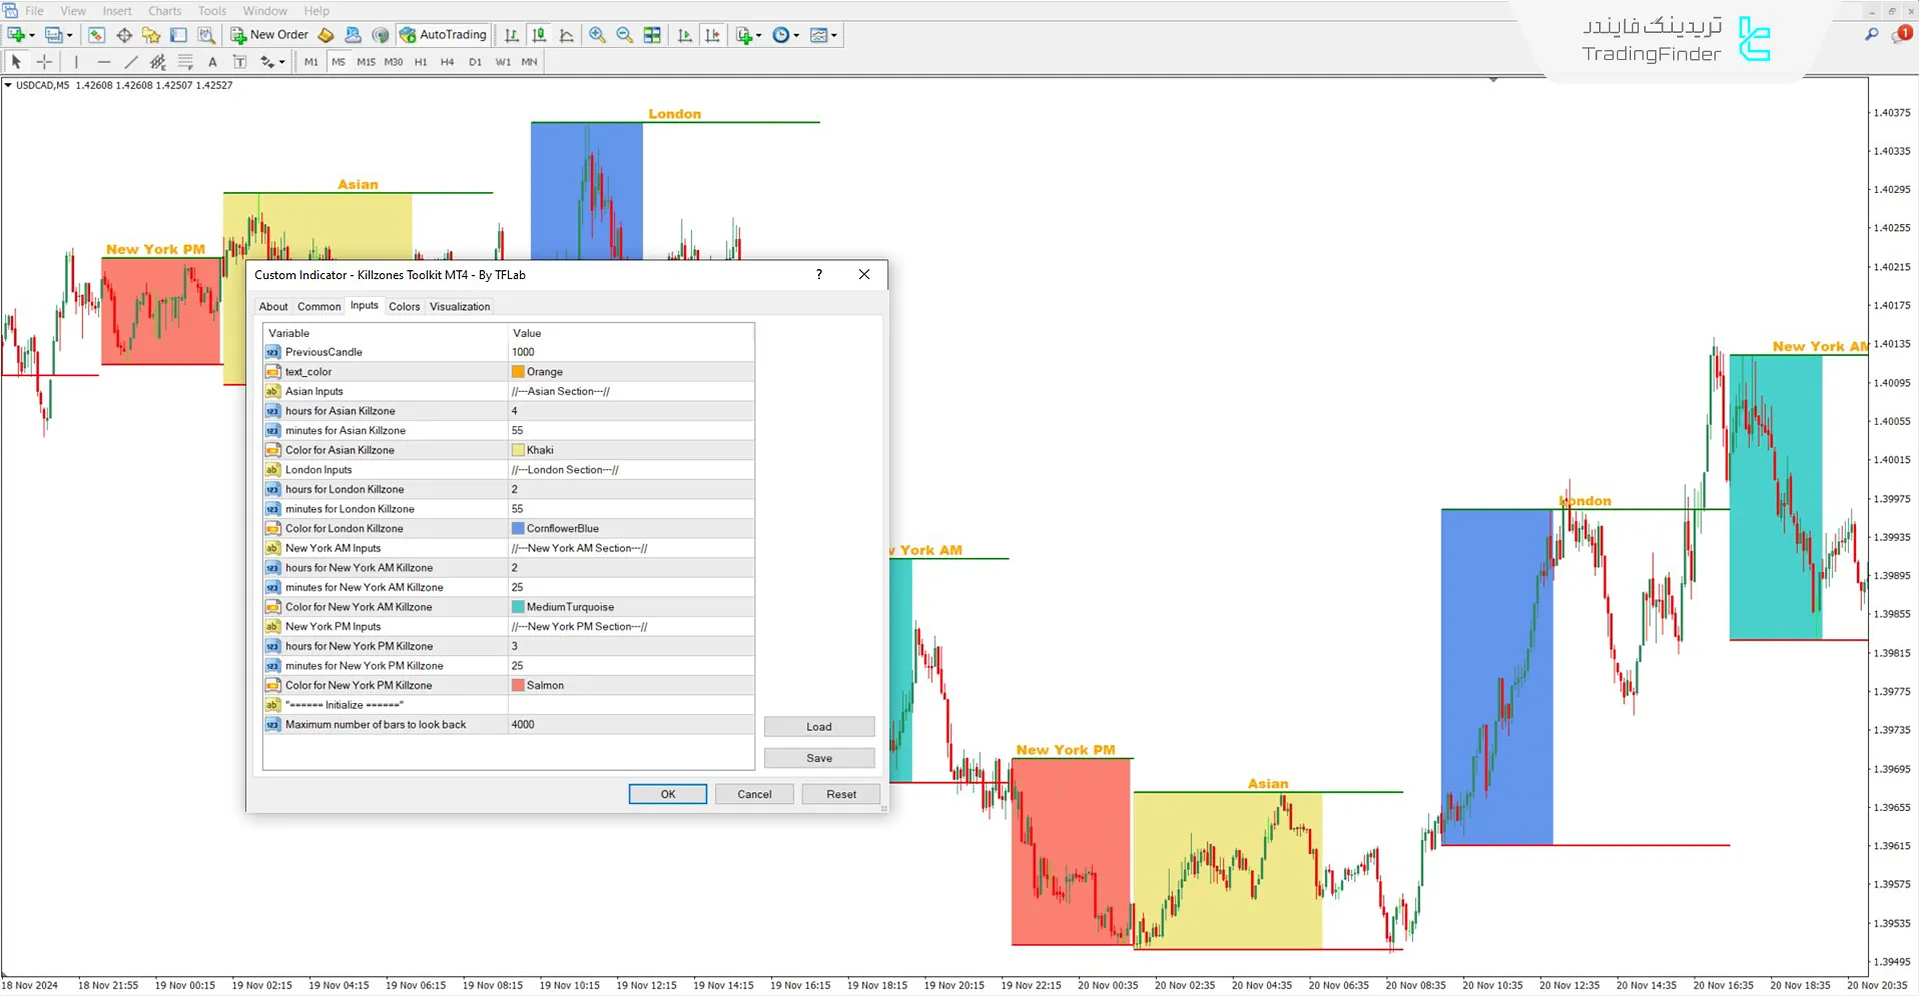Add a text label to the chart
The width and height of the screenshot is (1919, 996).
click(x=240, y=61)
